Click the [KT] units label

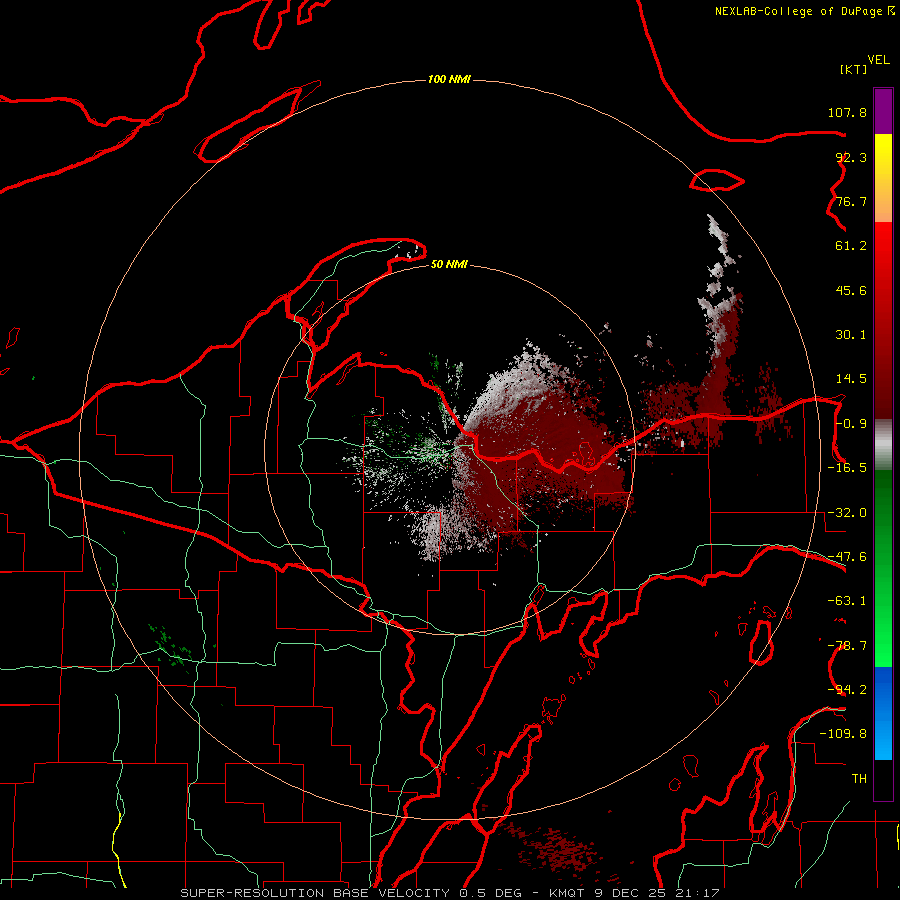pyautogui.click(x=853, y=69)
